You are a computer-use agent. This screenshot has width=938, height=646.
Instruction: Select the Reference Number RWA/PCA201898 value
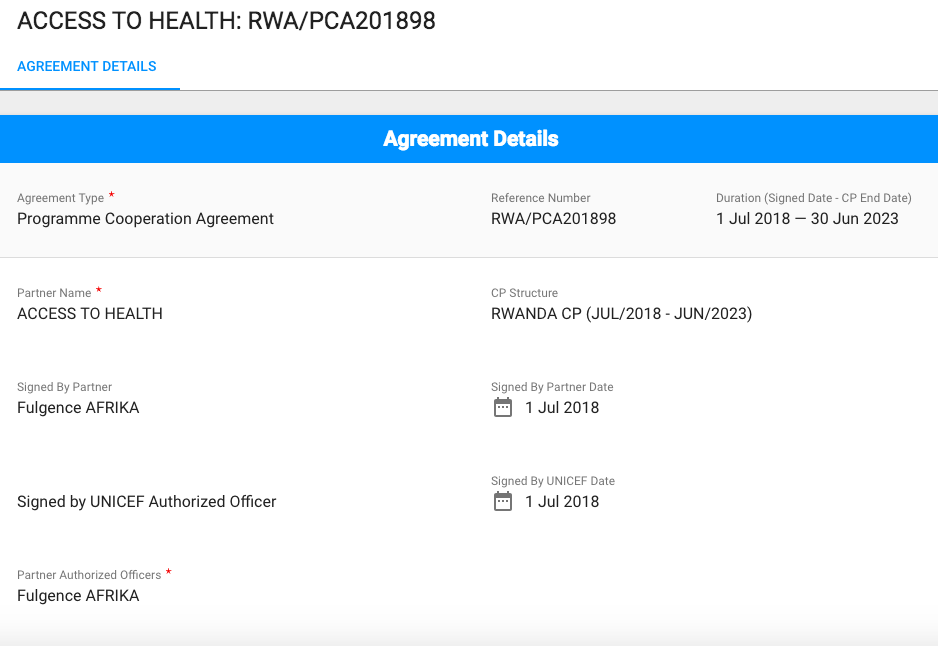(x=553, y=219)
